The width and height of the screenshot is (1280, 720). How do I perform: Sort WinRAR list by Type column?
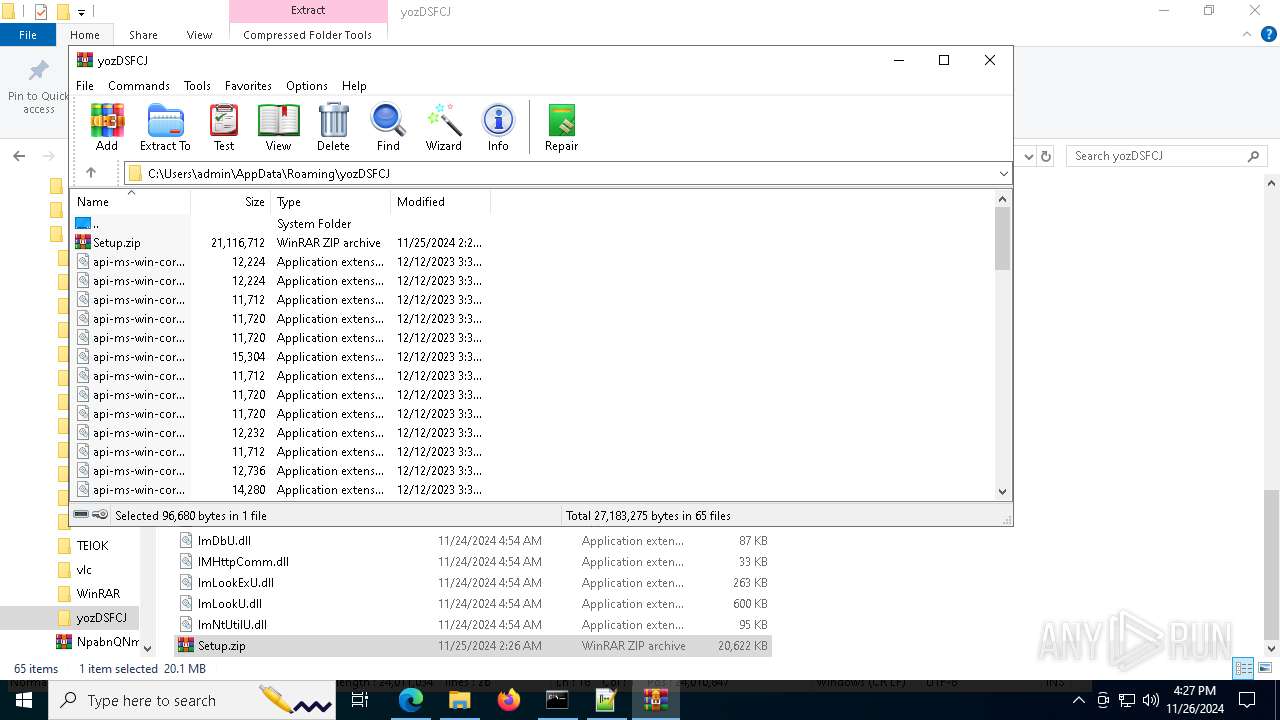pos(331,201)
